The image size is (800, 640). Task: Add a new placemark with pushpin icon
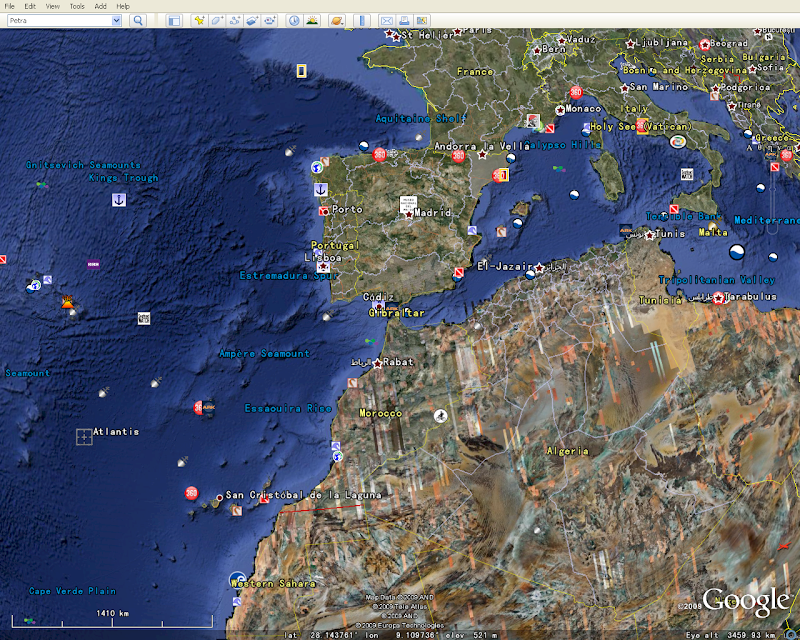[199, 20]
